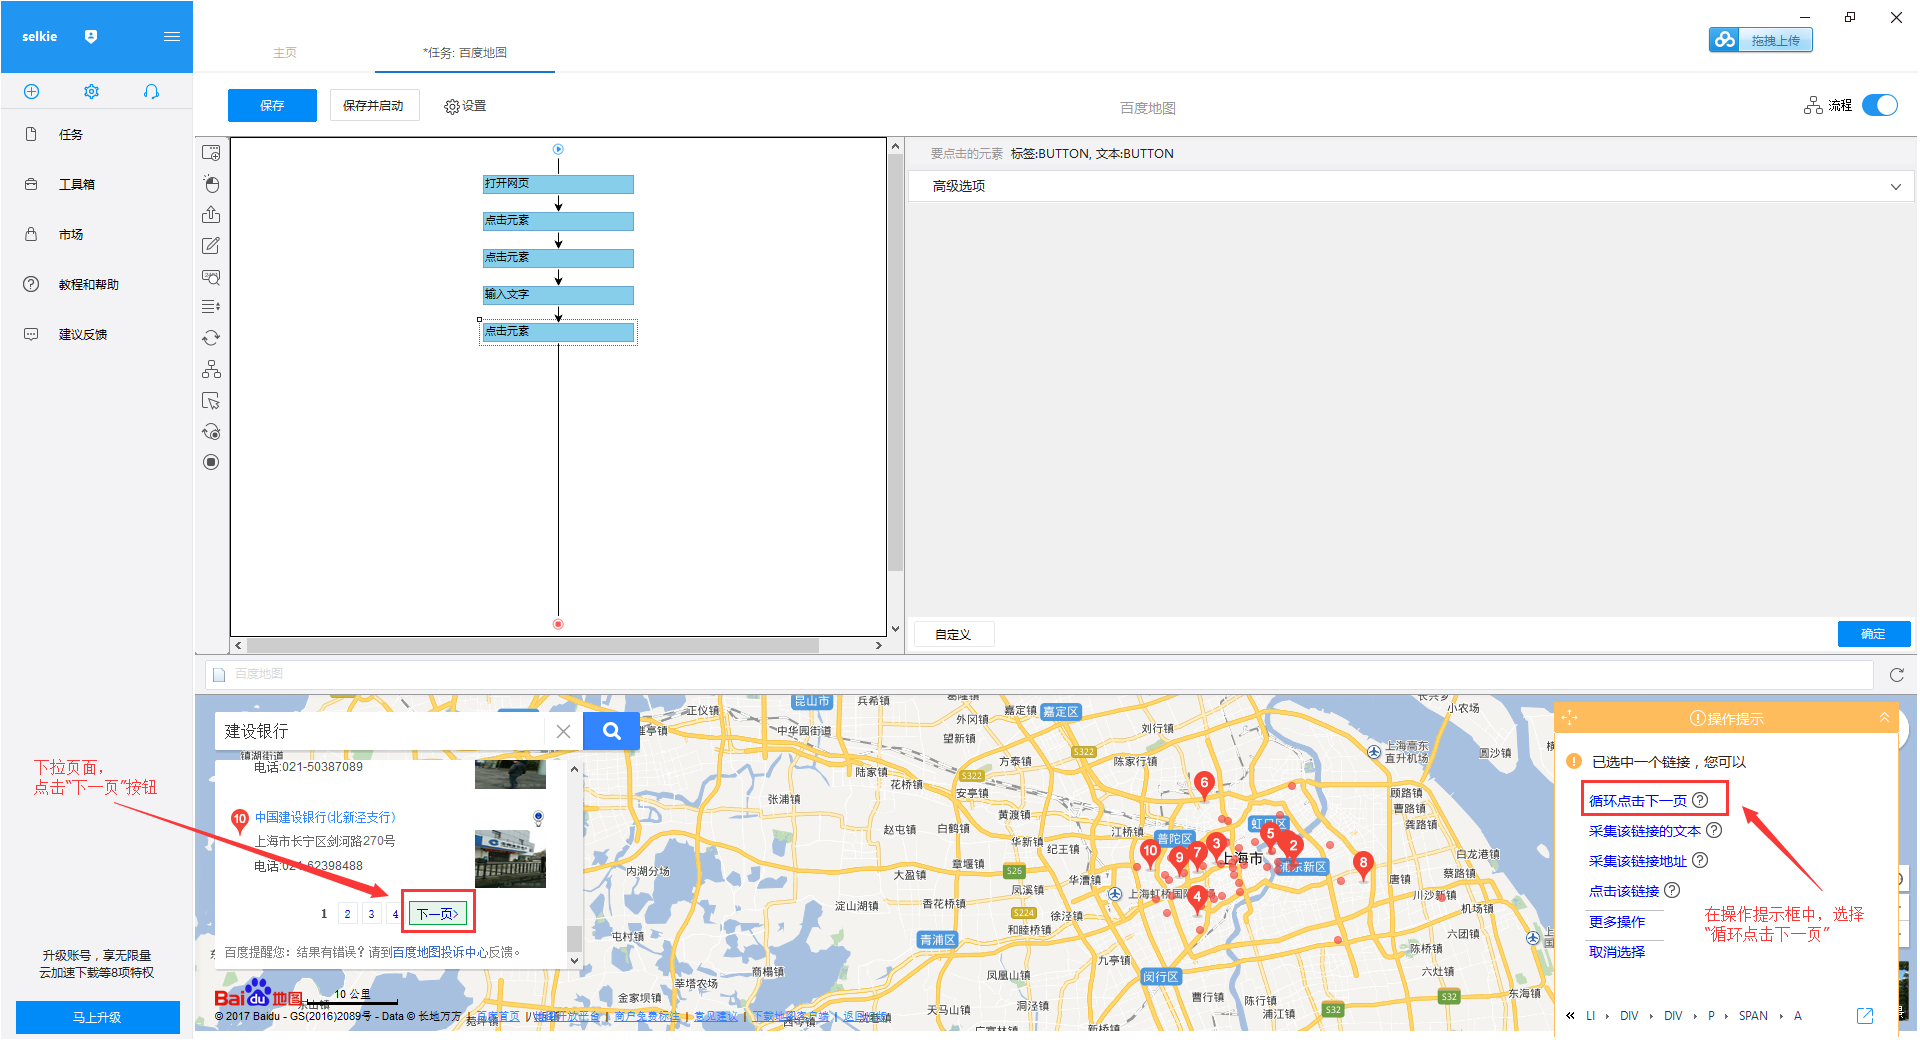The image size is (1920, 1040).
Task: Click the headset support icon
Action: pos(151,92)
